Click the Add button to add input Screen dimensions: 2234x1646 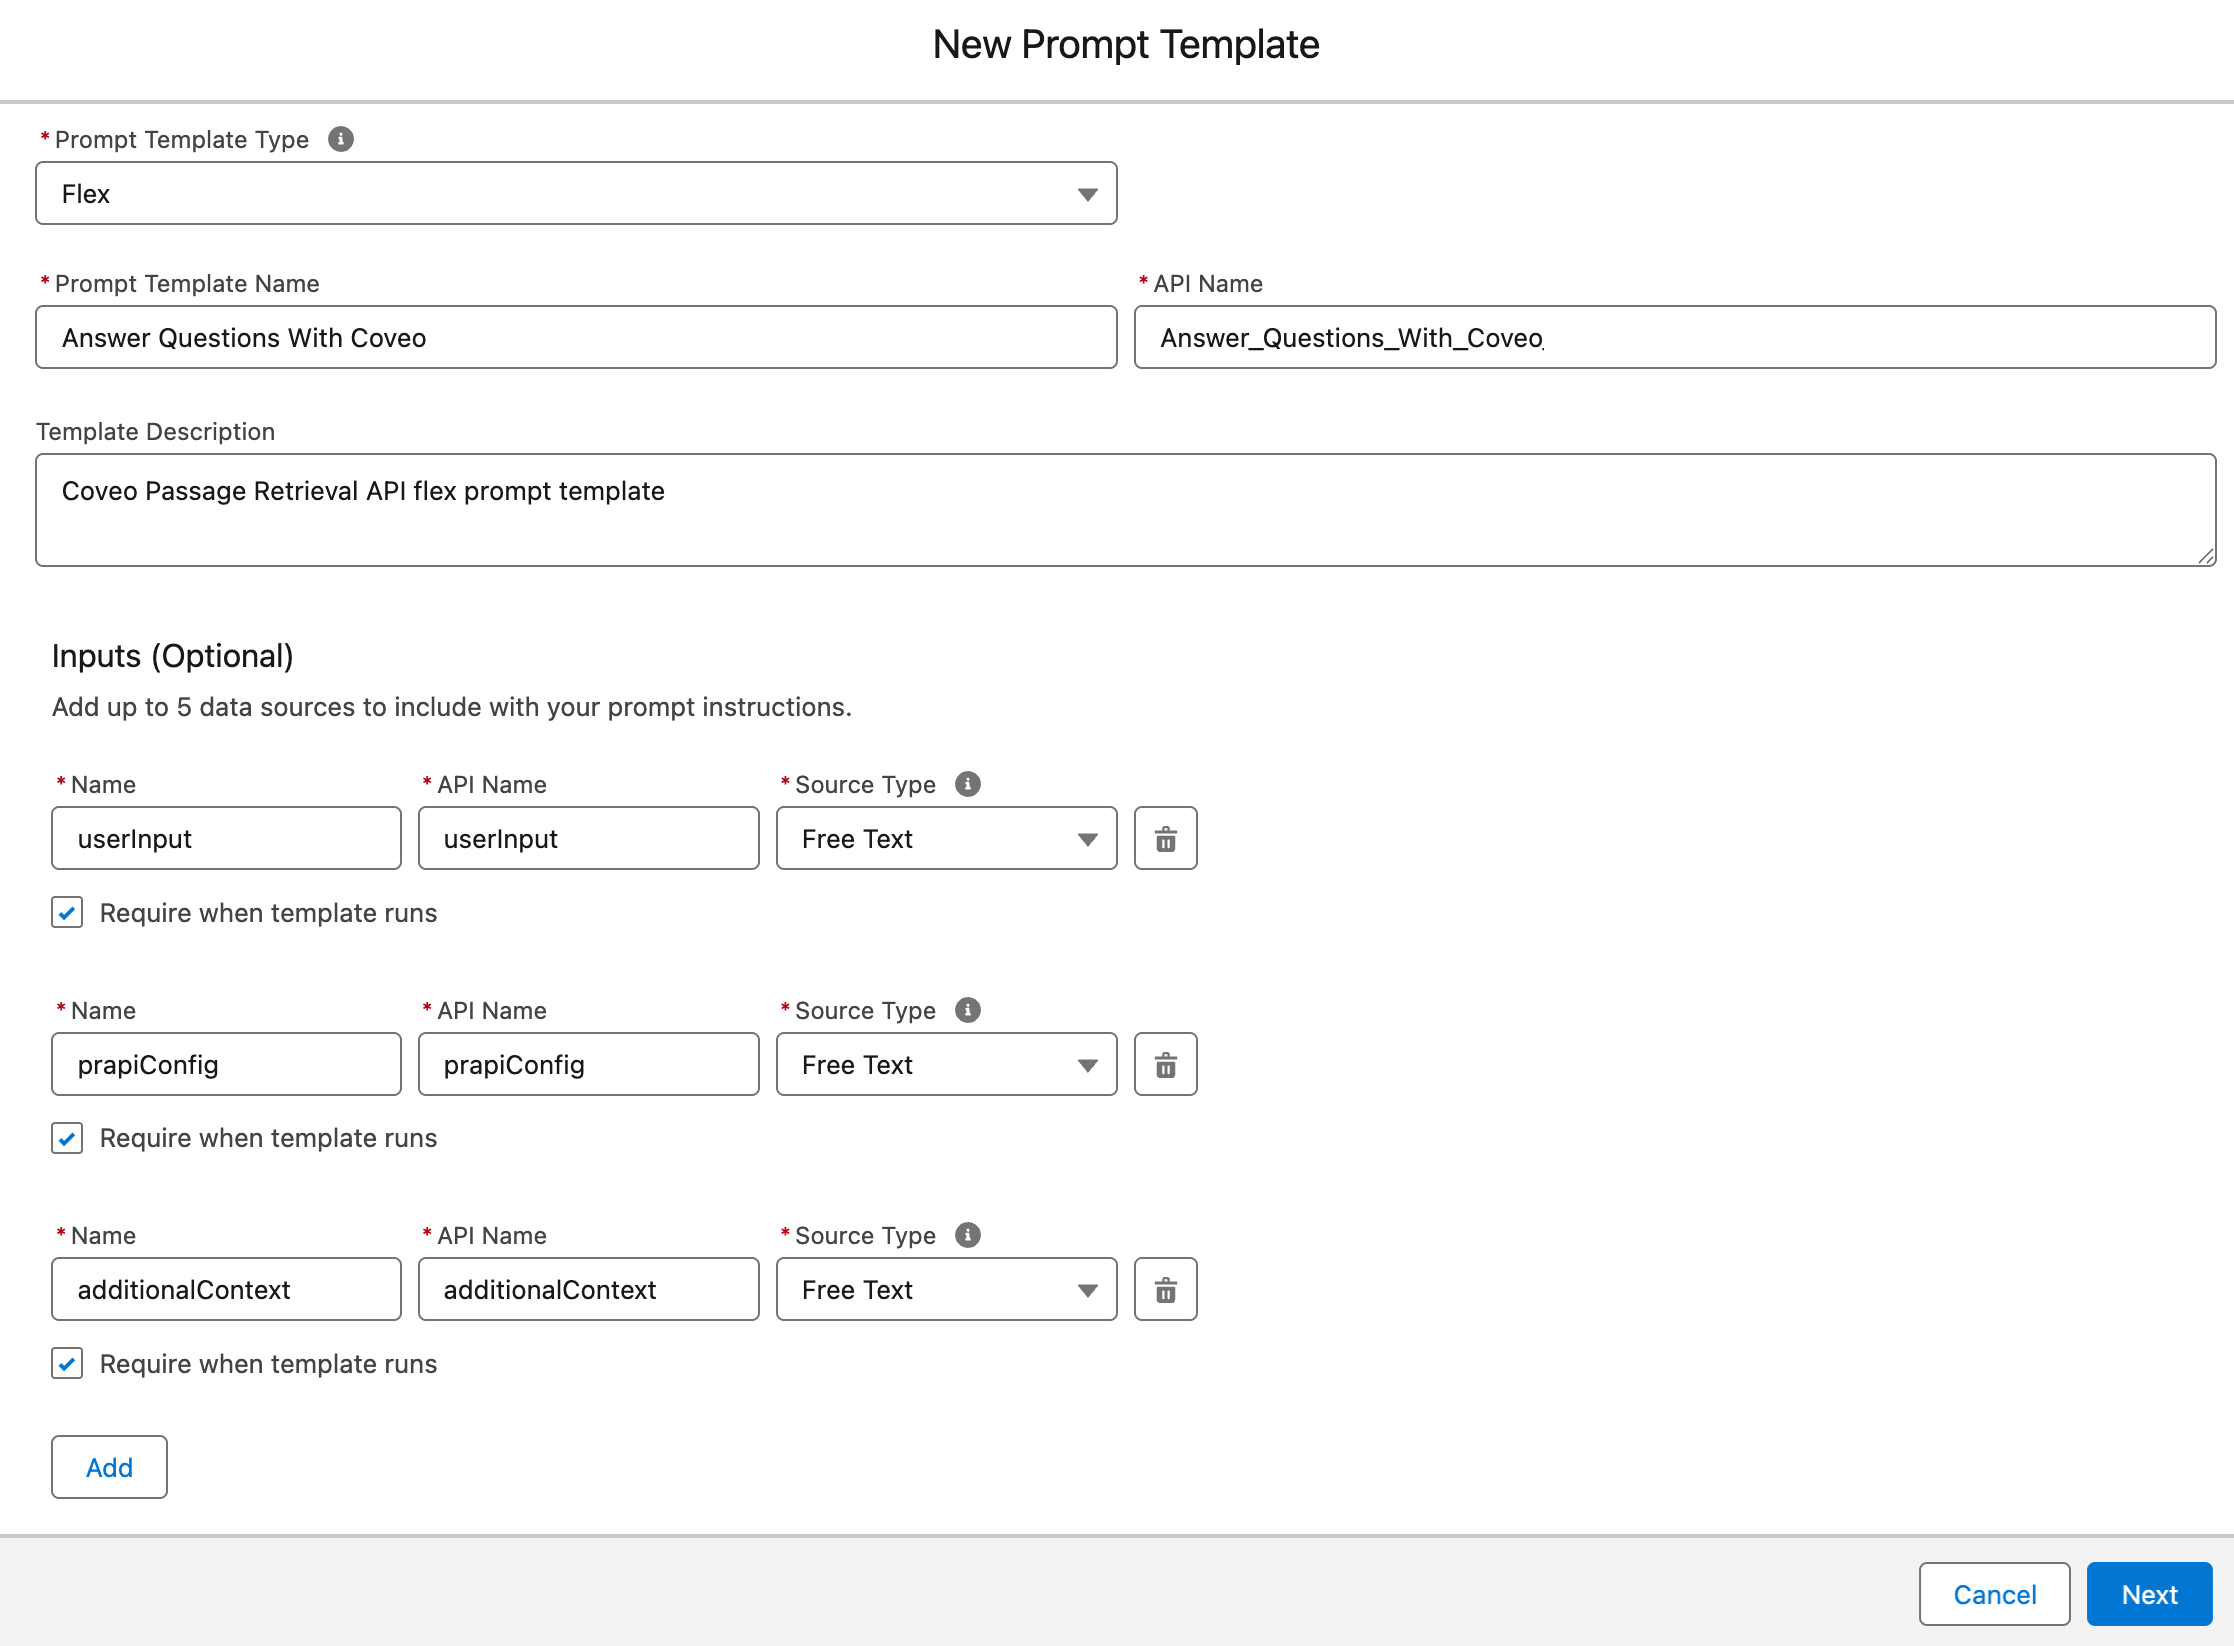[109, 1467]
